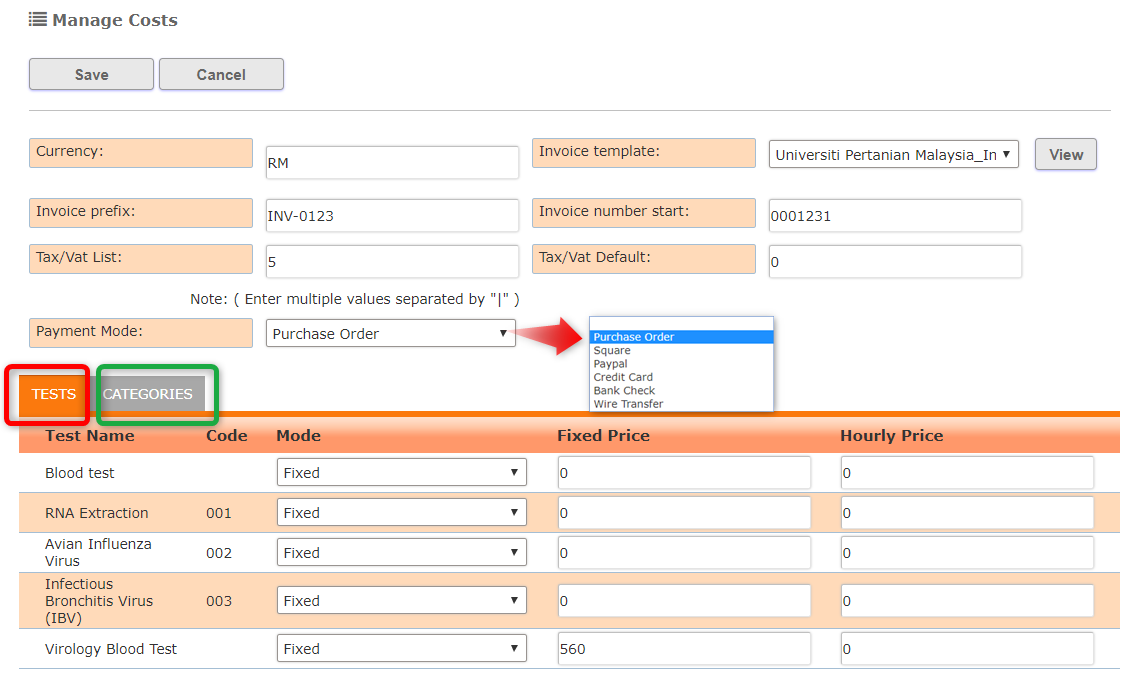Open the Payment Mode dropdown

click(391, 333)
